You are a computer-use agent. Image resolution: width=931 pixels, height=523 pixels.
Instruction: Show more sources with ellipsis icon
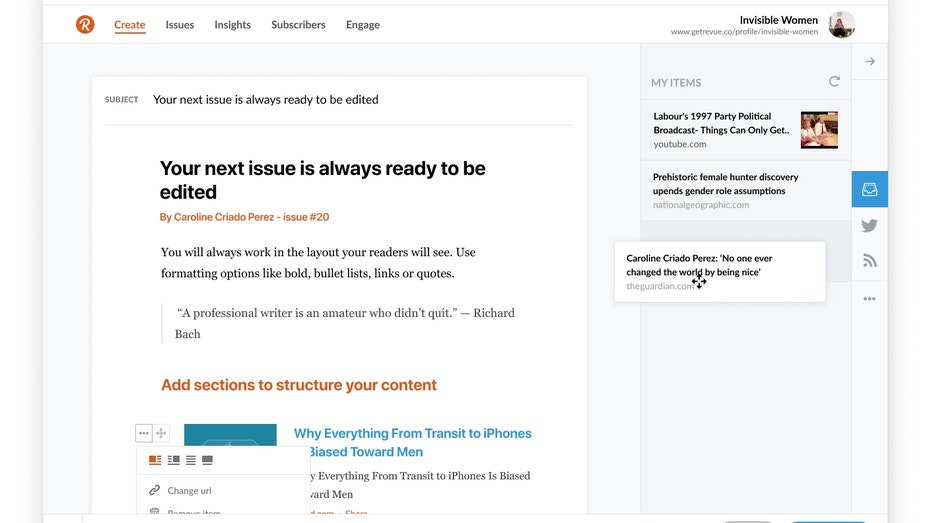point(870,299)
